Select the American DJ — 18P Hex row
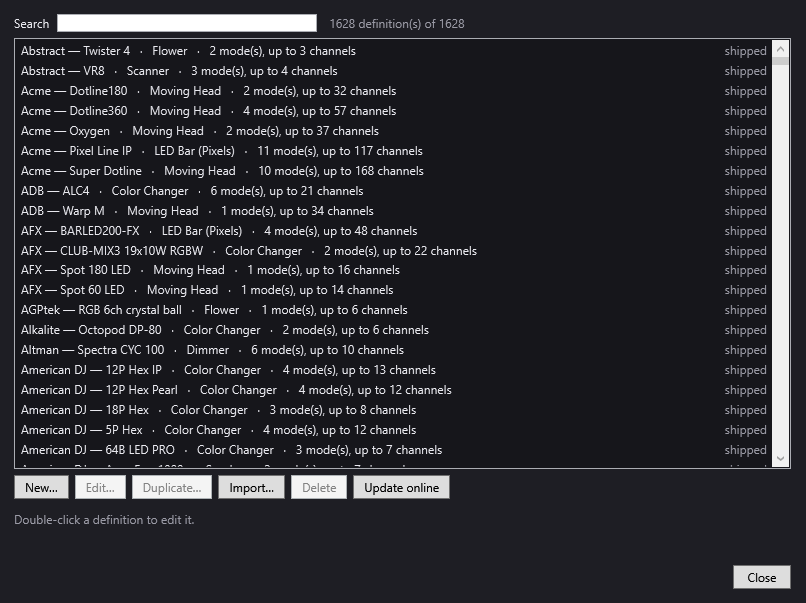This screenshot has width=806, height=603. (393, 410)
